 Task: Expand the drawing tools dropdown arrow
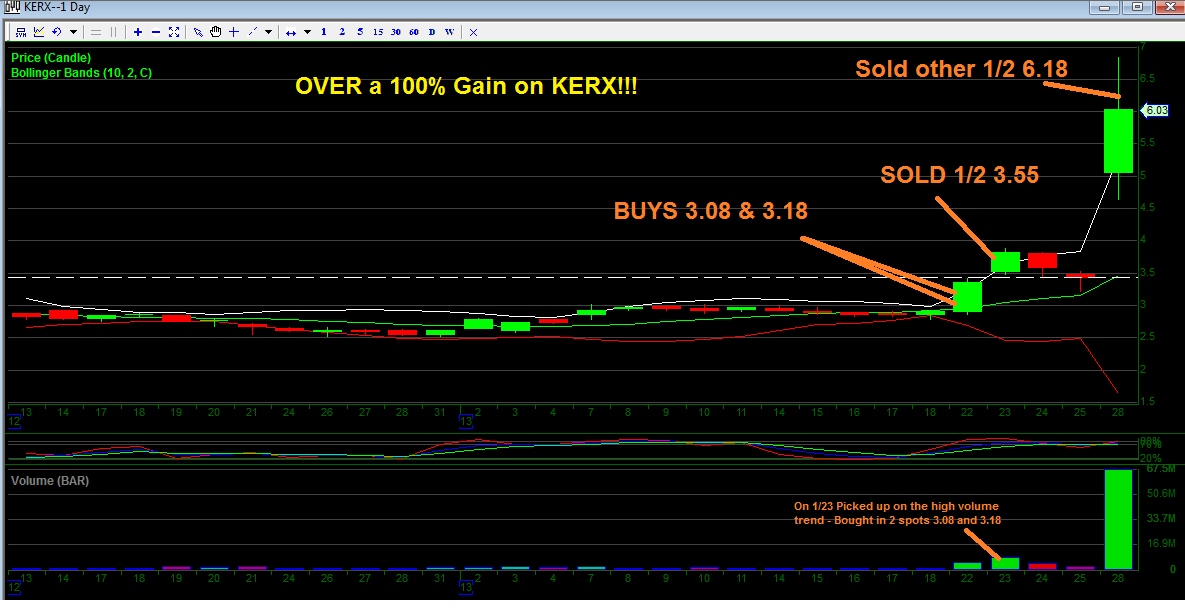(x=268, y=32)
